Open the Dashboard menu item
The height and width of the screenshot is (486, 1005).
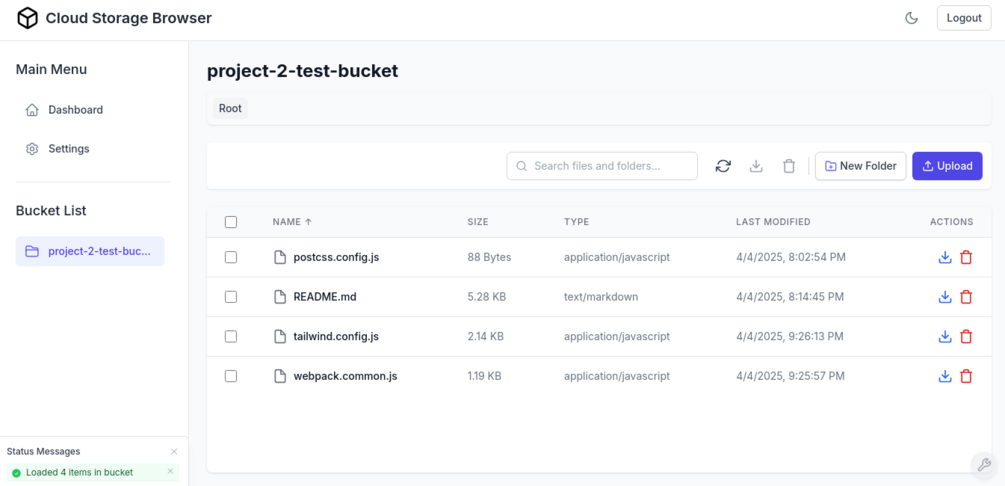75,110
